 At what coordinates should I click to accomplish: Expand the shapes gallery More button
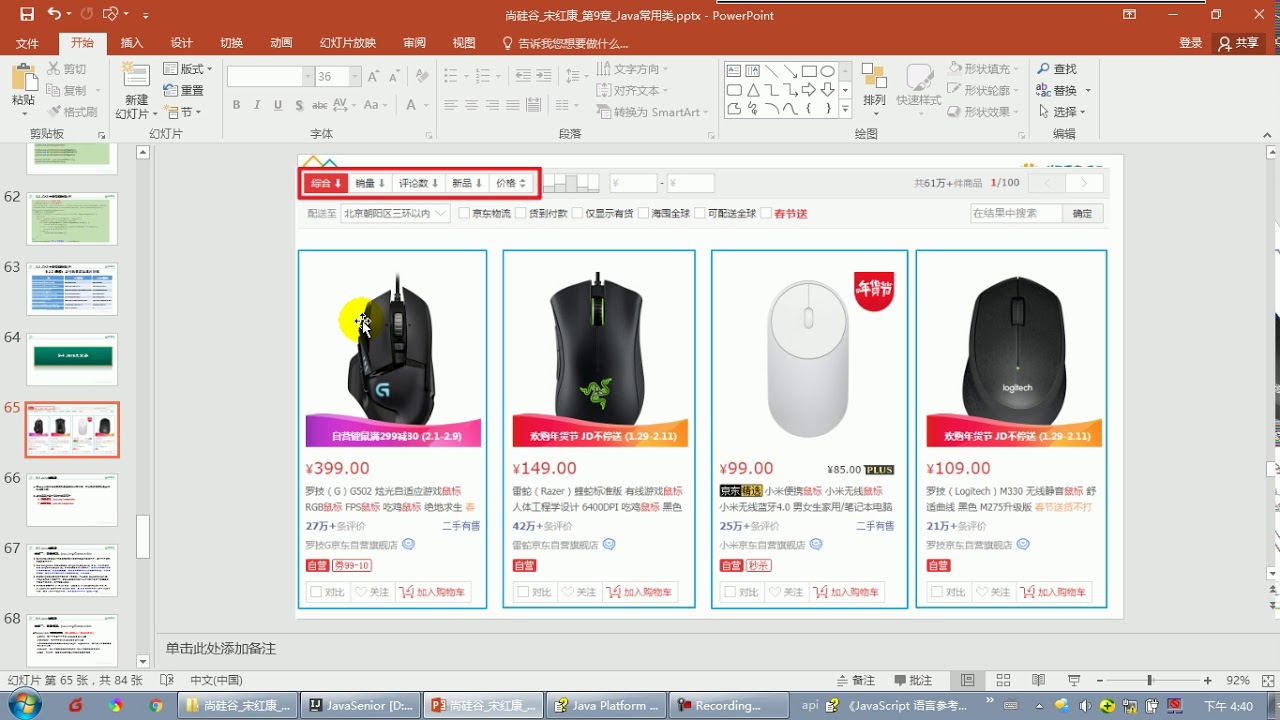coord(846,109)
